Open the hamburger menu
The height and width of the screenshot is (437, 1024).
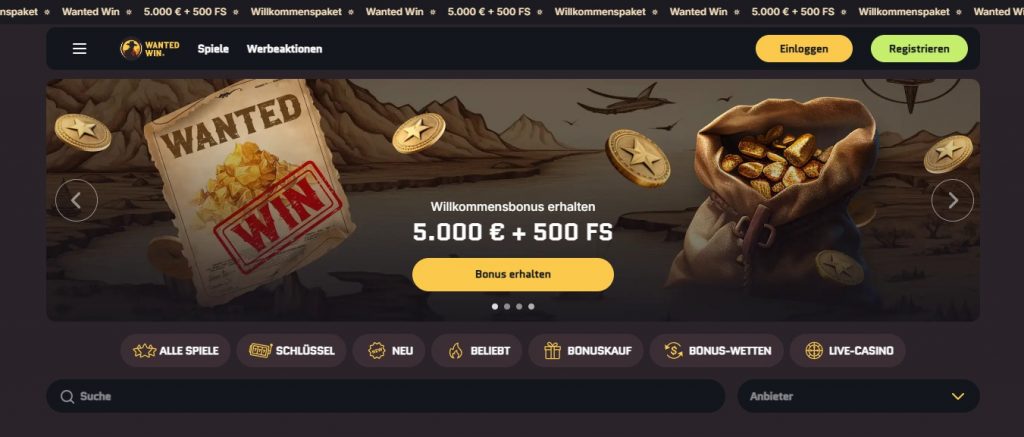click(80, 49)
